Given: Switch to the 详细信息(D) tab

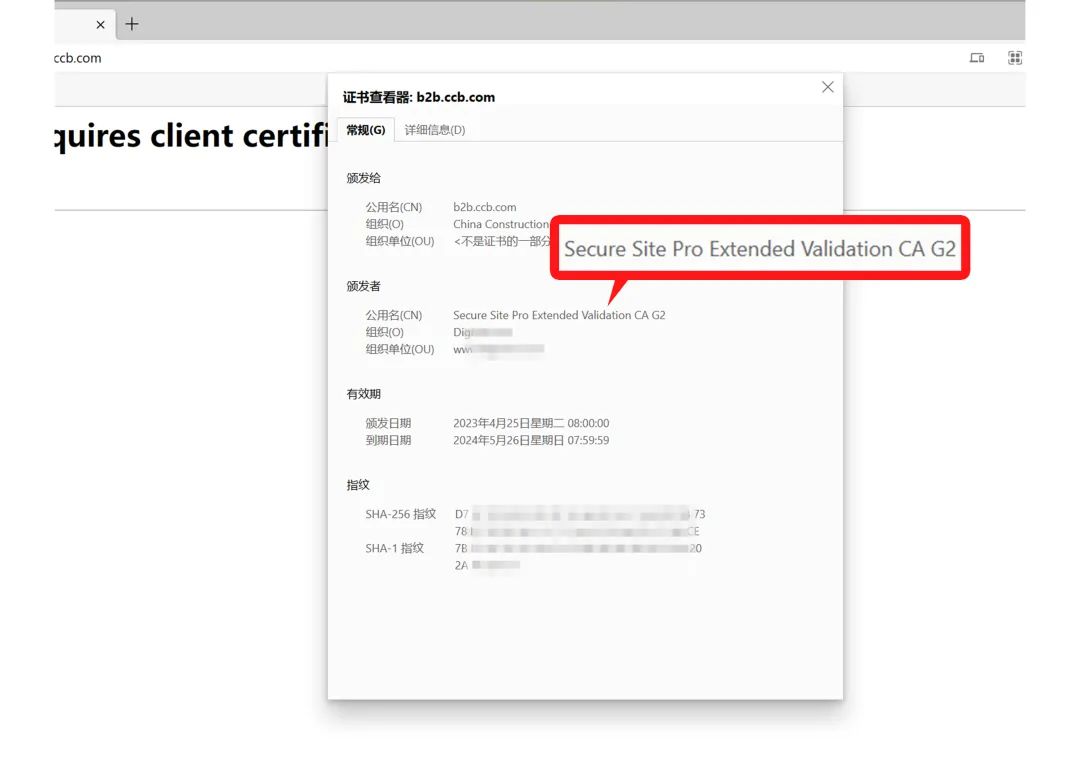Looking at the screenshot, I should pos(435,130).
